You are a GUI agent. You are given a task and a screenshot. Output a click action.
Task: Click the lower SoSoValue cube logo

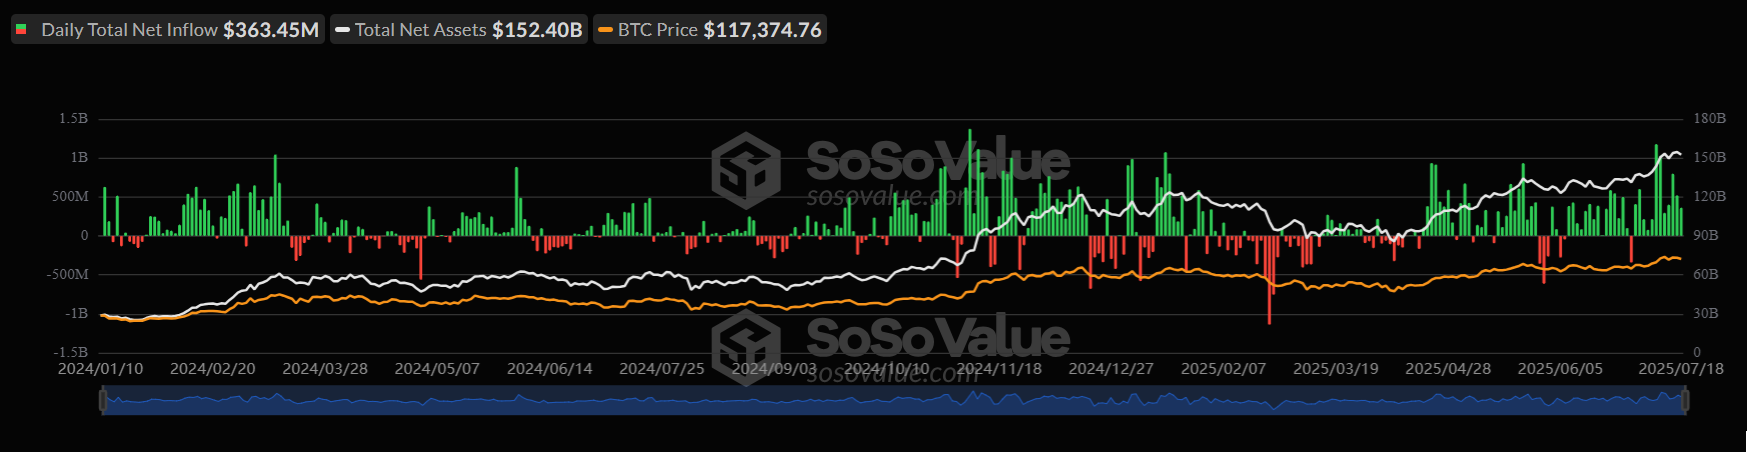click(745, 346)
